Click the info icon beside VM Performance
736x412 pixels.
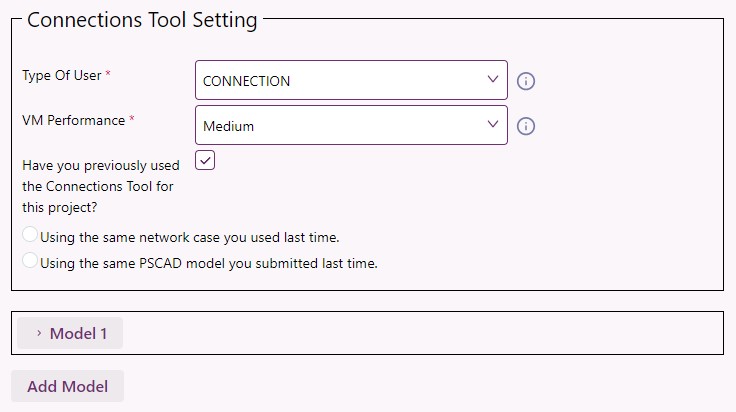click(526, 126)
